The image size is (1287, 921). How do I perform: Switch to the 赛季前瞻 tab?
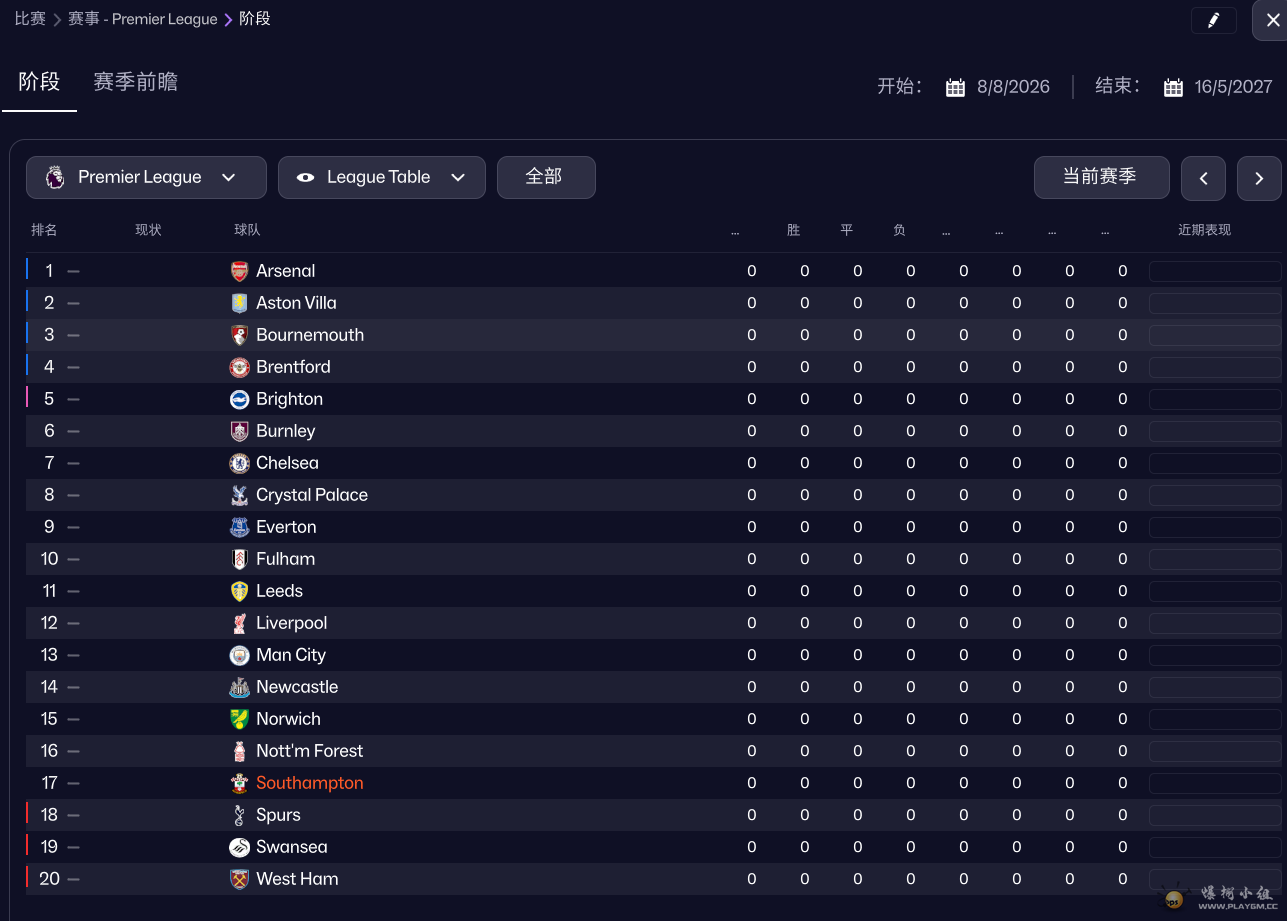click(x=136, y=82)
